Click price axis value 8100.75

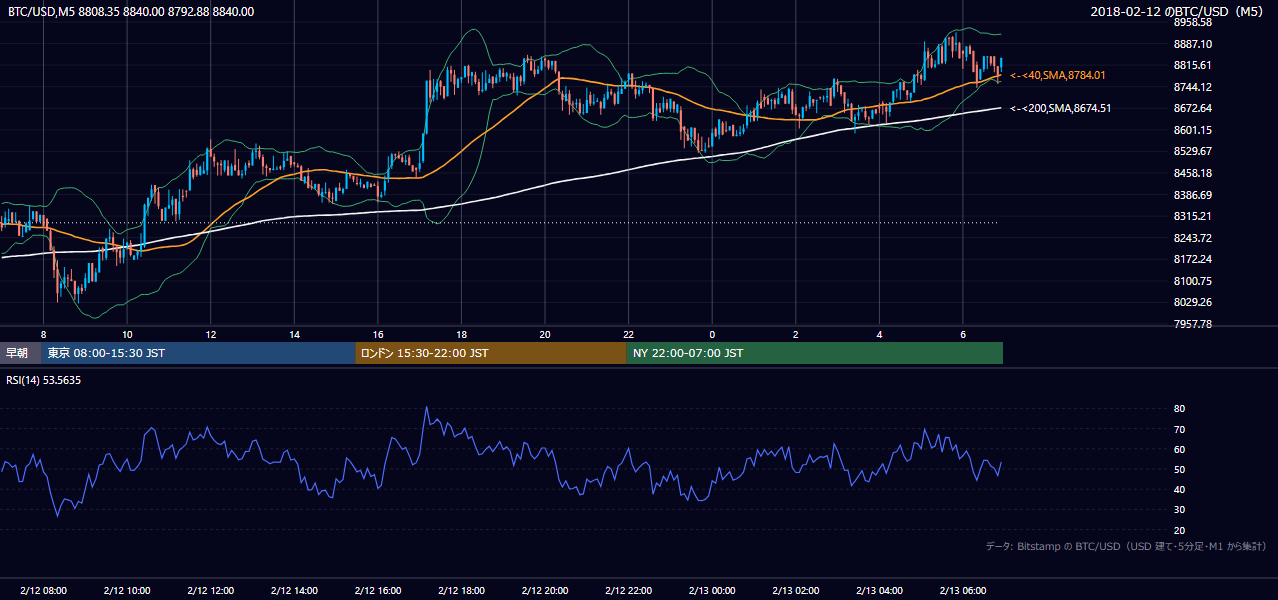pyautogui.click(x=1192, y=281)
